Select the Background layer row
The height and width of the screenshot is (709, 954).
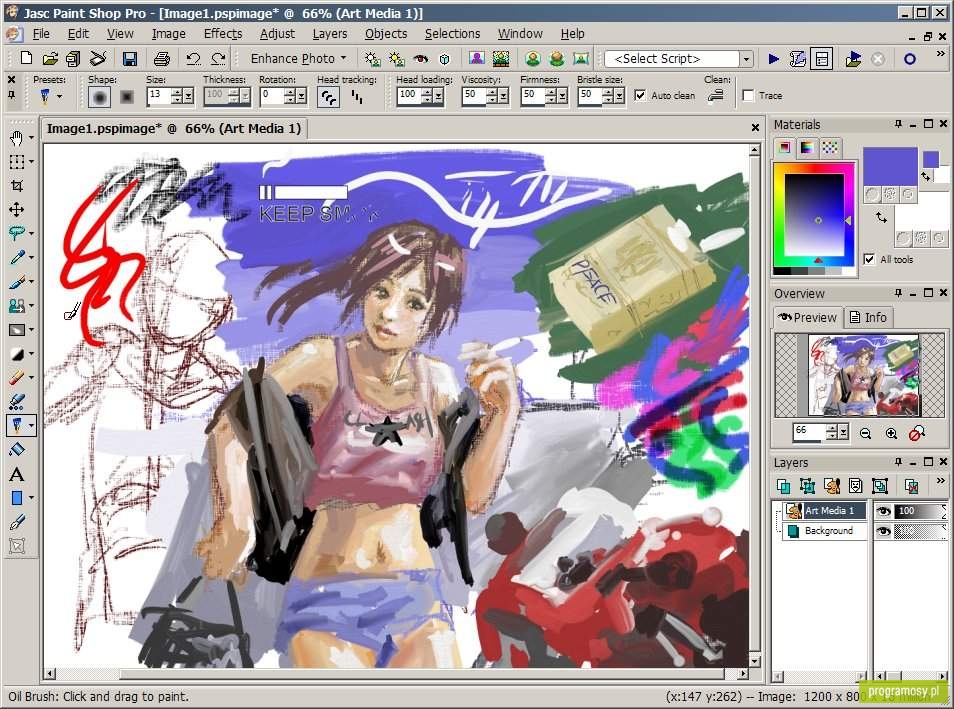coord(824,531)
